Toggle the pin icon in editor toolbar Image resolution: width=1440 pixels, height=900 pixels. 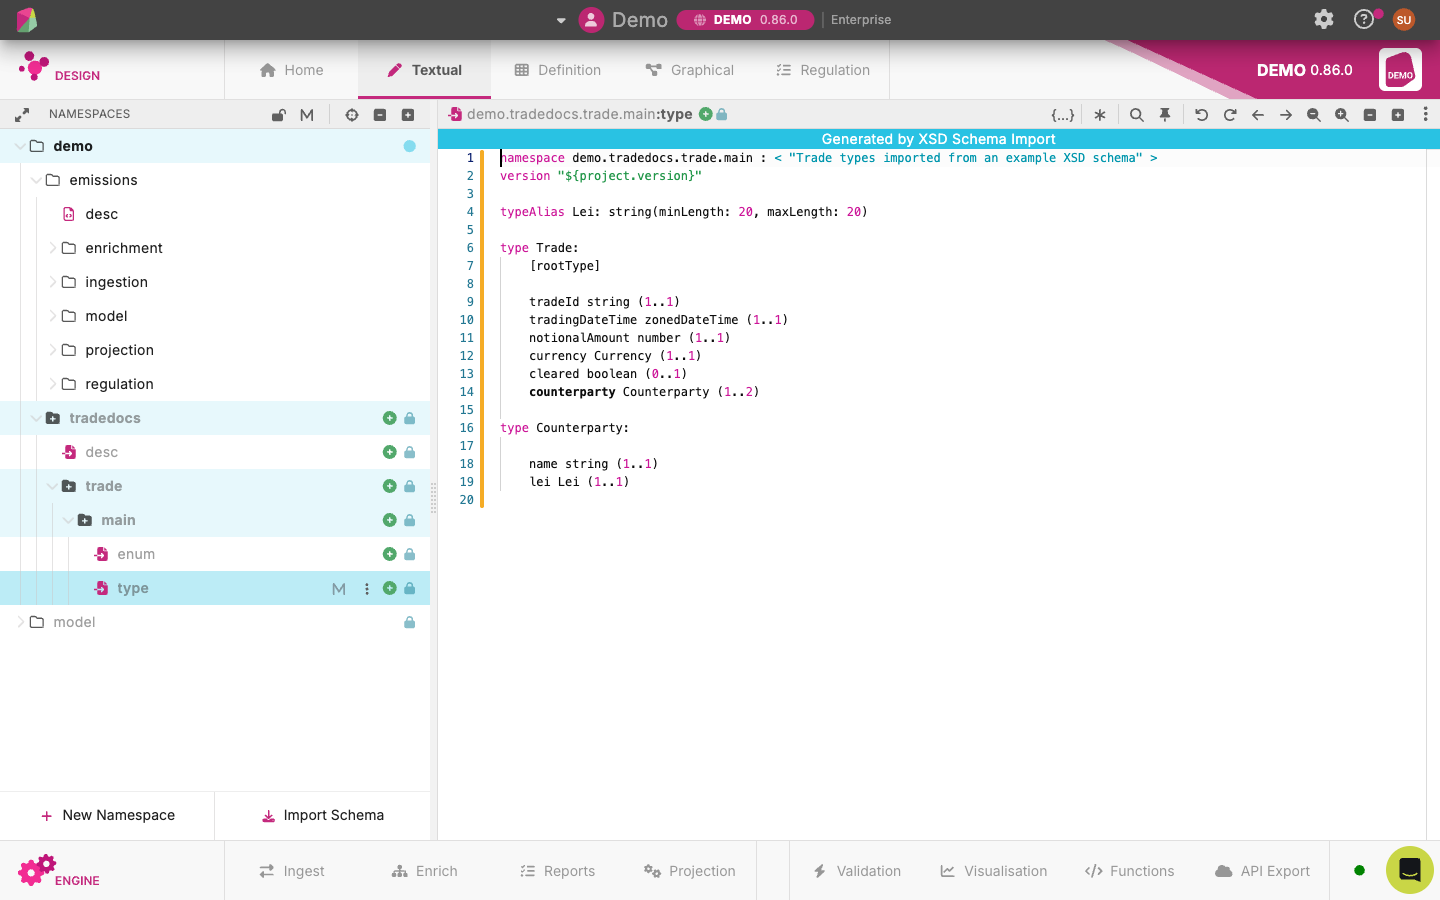(x=1165, y=115)
